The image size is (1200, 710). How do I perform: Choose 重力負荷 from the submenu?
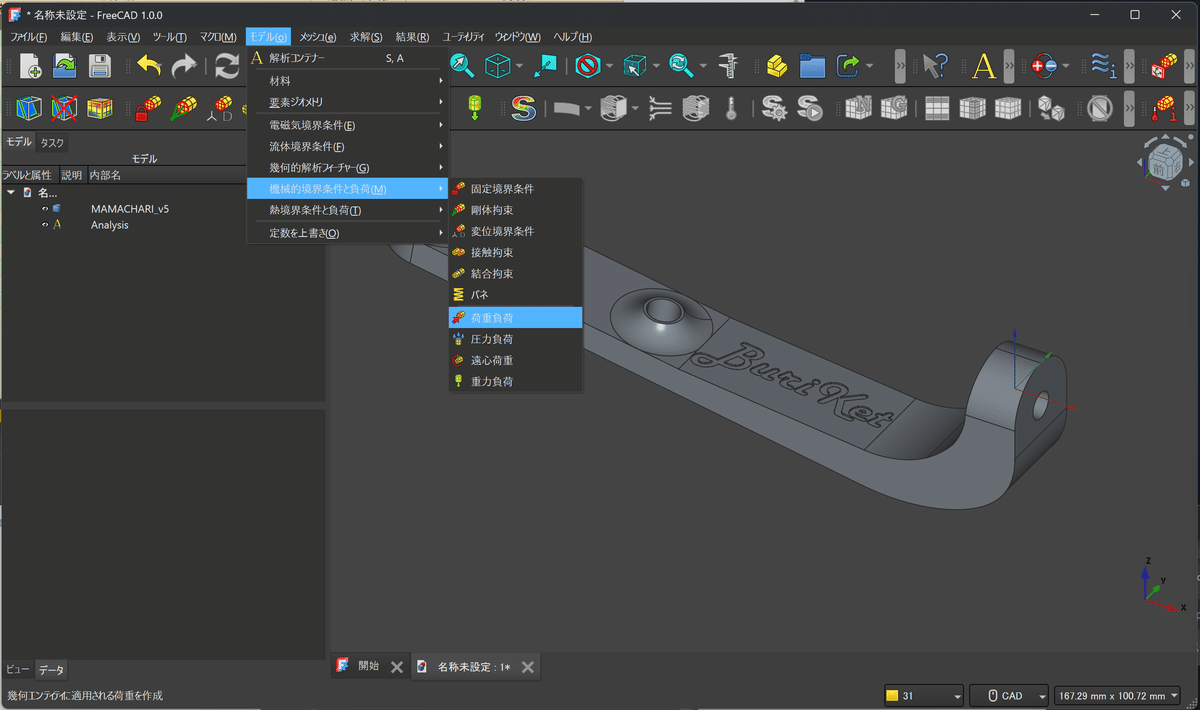[516, 382]
